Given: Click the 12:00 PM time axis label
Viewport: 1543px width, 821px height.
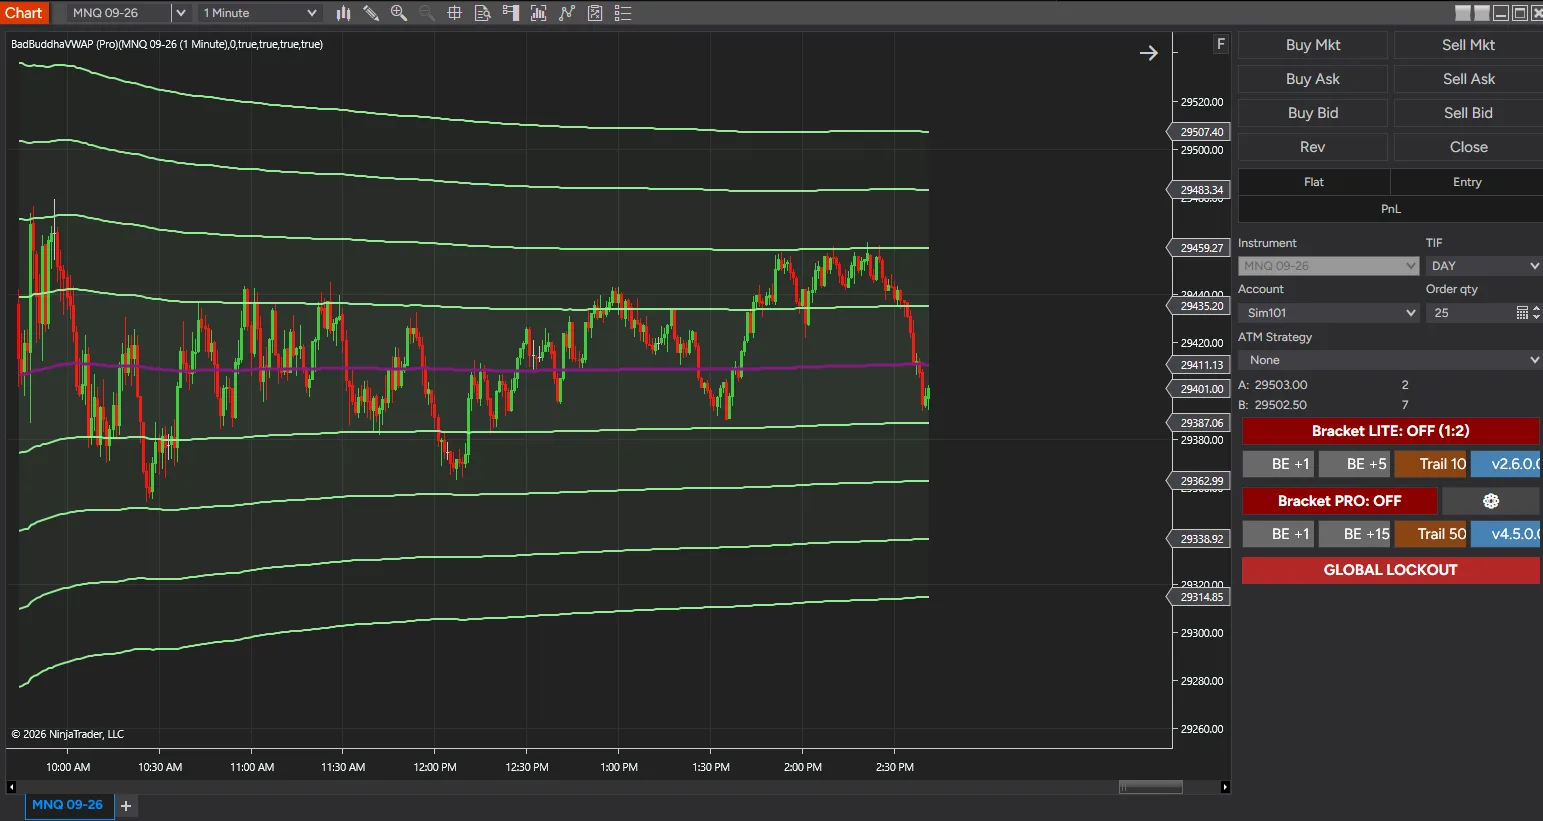Looking at the screenshot, I should click(435, 767).
